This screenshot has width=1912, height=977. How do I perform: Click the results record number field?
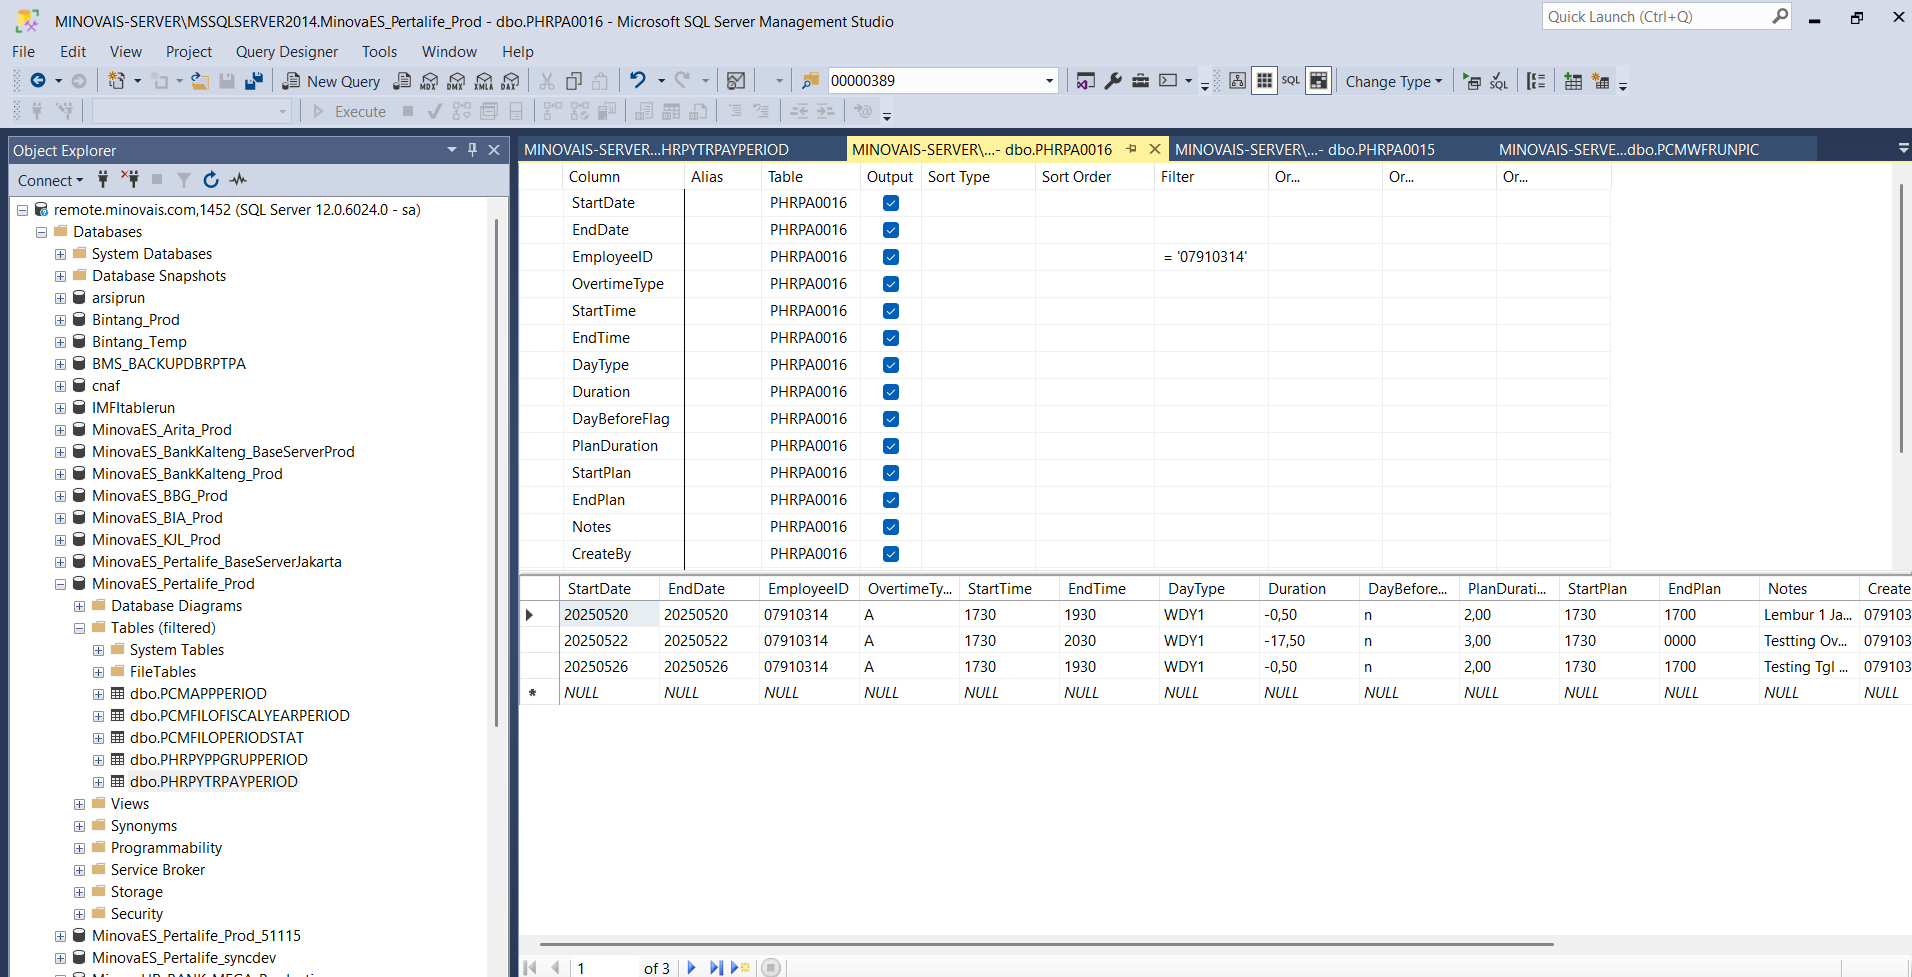point(606,967)
